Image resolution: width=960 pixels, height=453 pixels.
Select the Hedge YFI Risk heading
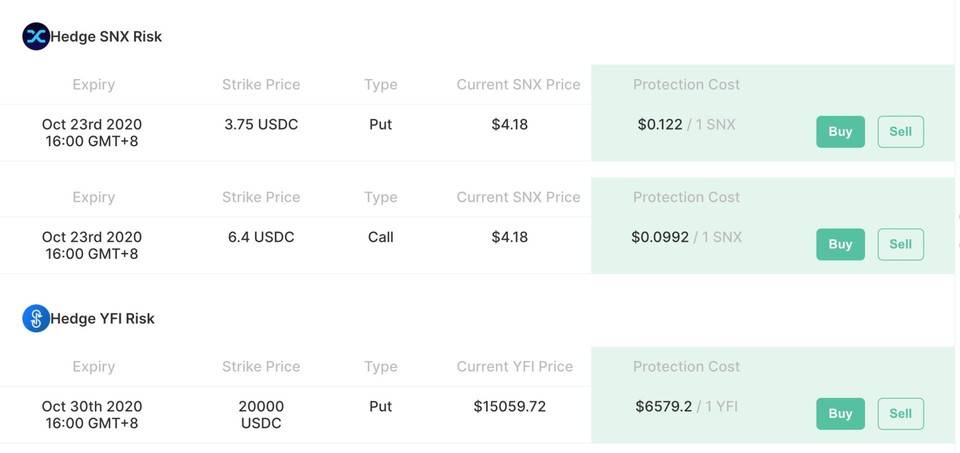102,319
